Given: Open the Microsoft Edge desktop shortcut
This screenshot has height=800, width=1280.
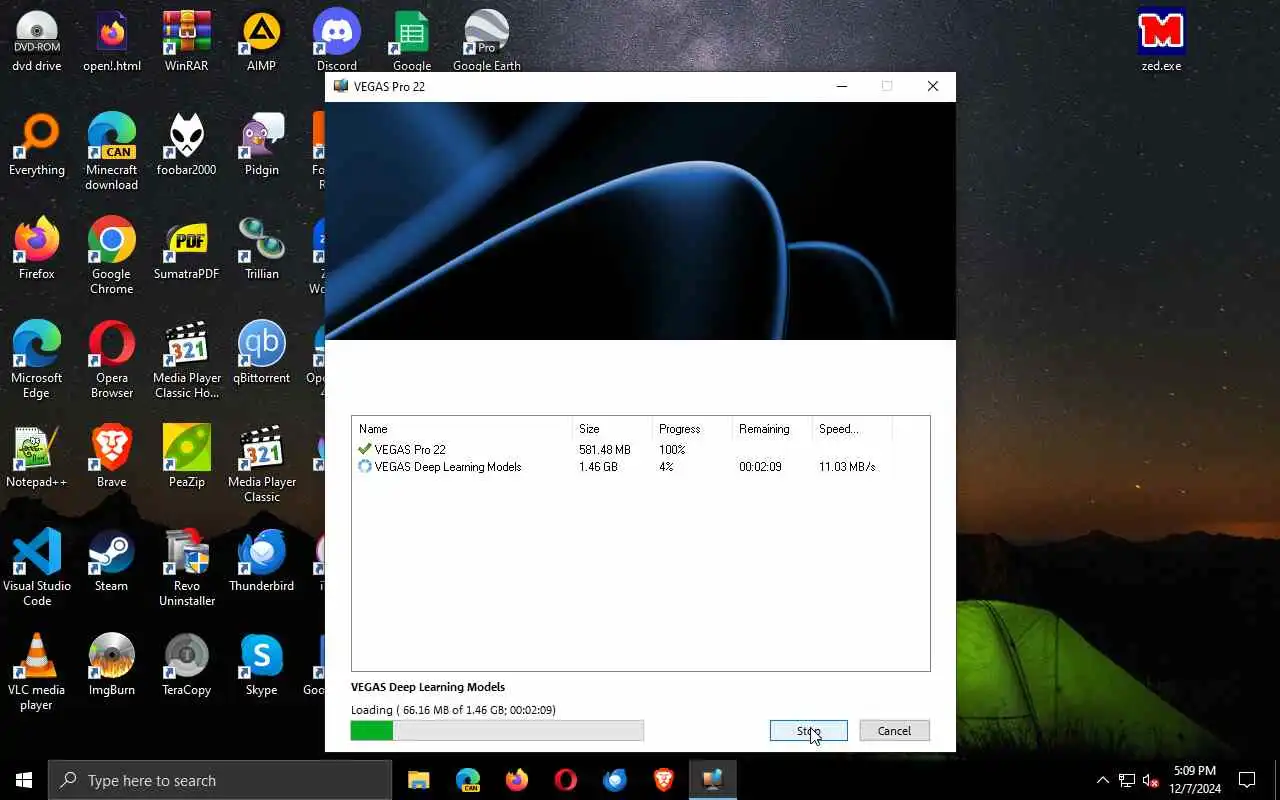Looking at the screenshot, I should (37, 360).
